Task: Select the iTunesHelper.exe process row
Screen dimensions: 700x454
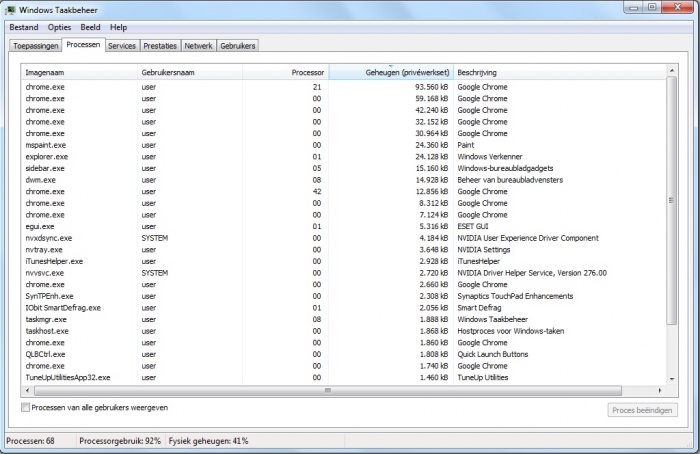Action: (54, 261)
